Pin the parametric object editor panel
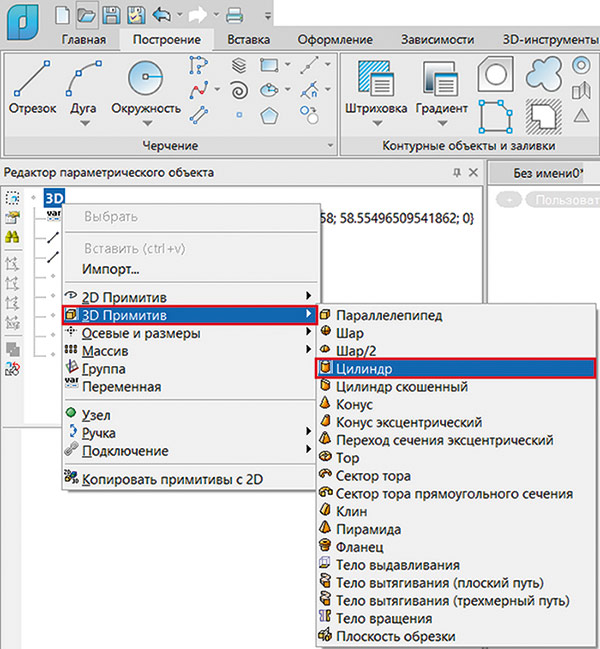 (x=458, y=173)
